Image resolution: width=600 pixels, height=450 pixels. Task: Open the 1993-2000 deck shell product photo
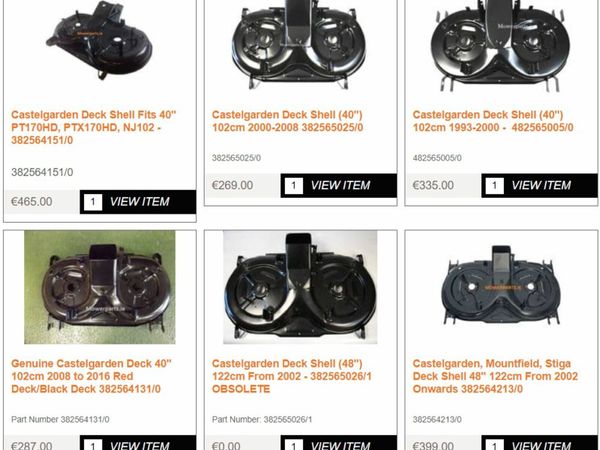[501, 45]
